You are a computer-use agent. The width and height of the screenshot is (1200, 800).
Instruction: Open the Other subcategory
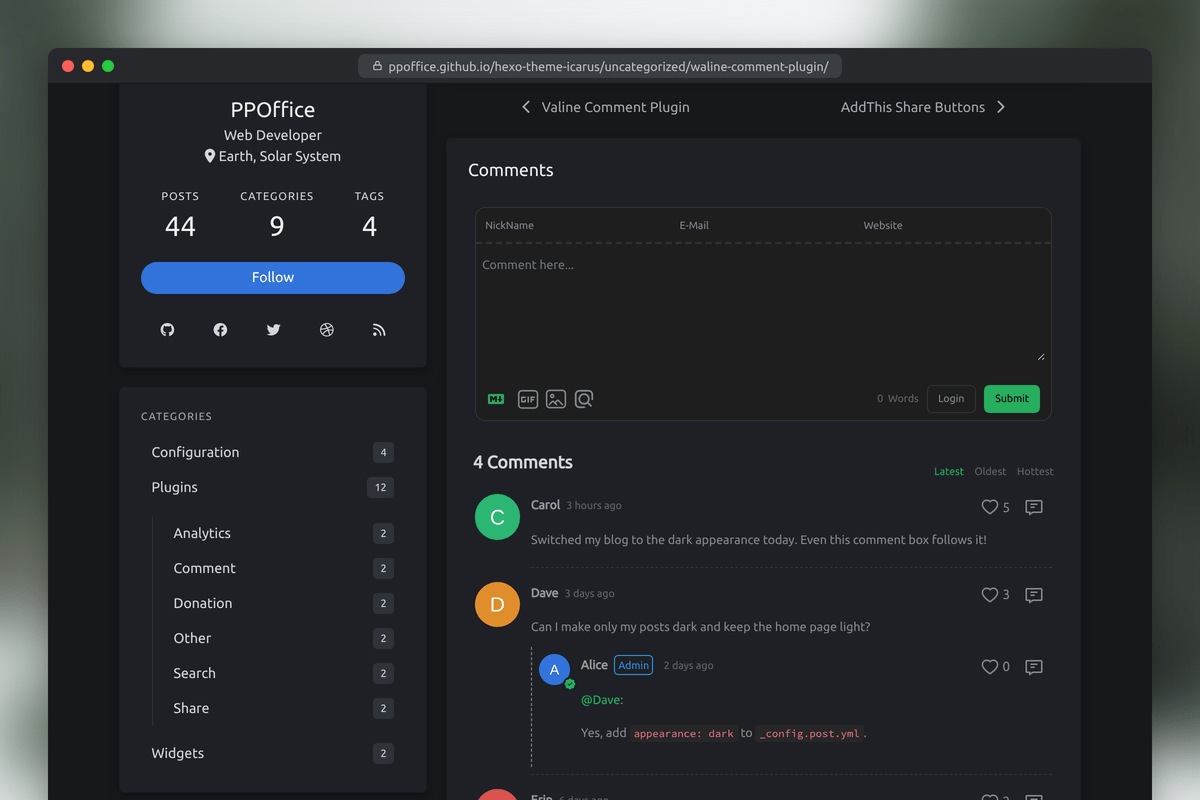(x=284, y=639)
